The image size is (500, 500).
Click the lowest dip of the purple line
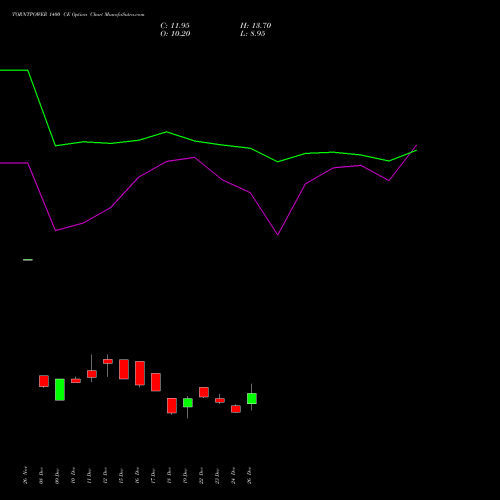click(278, 235)
